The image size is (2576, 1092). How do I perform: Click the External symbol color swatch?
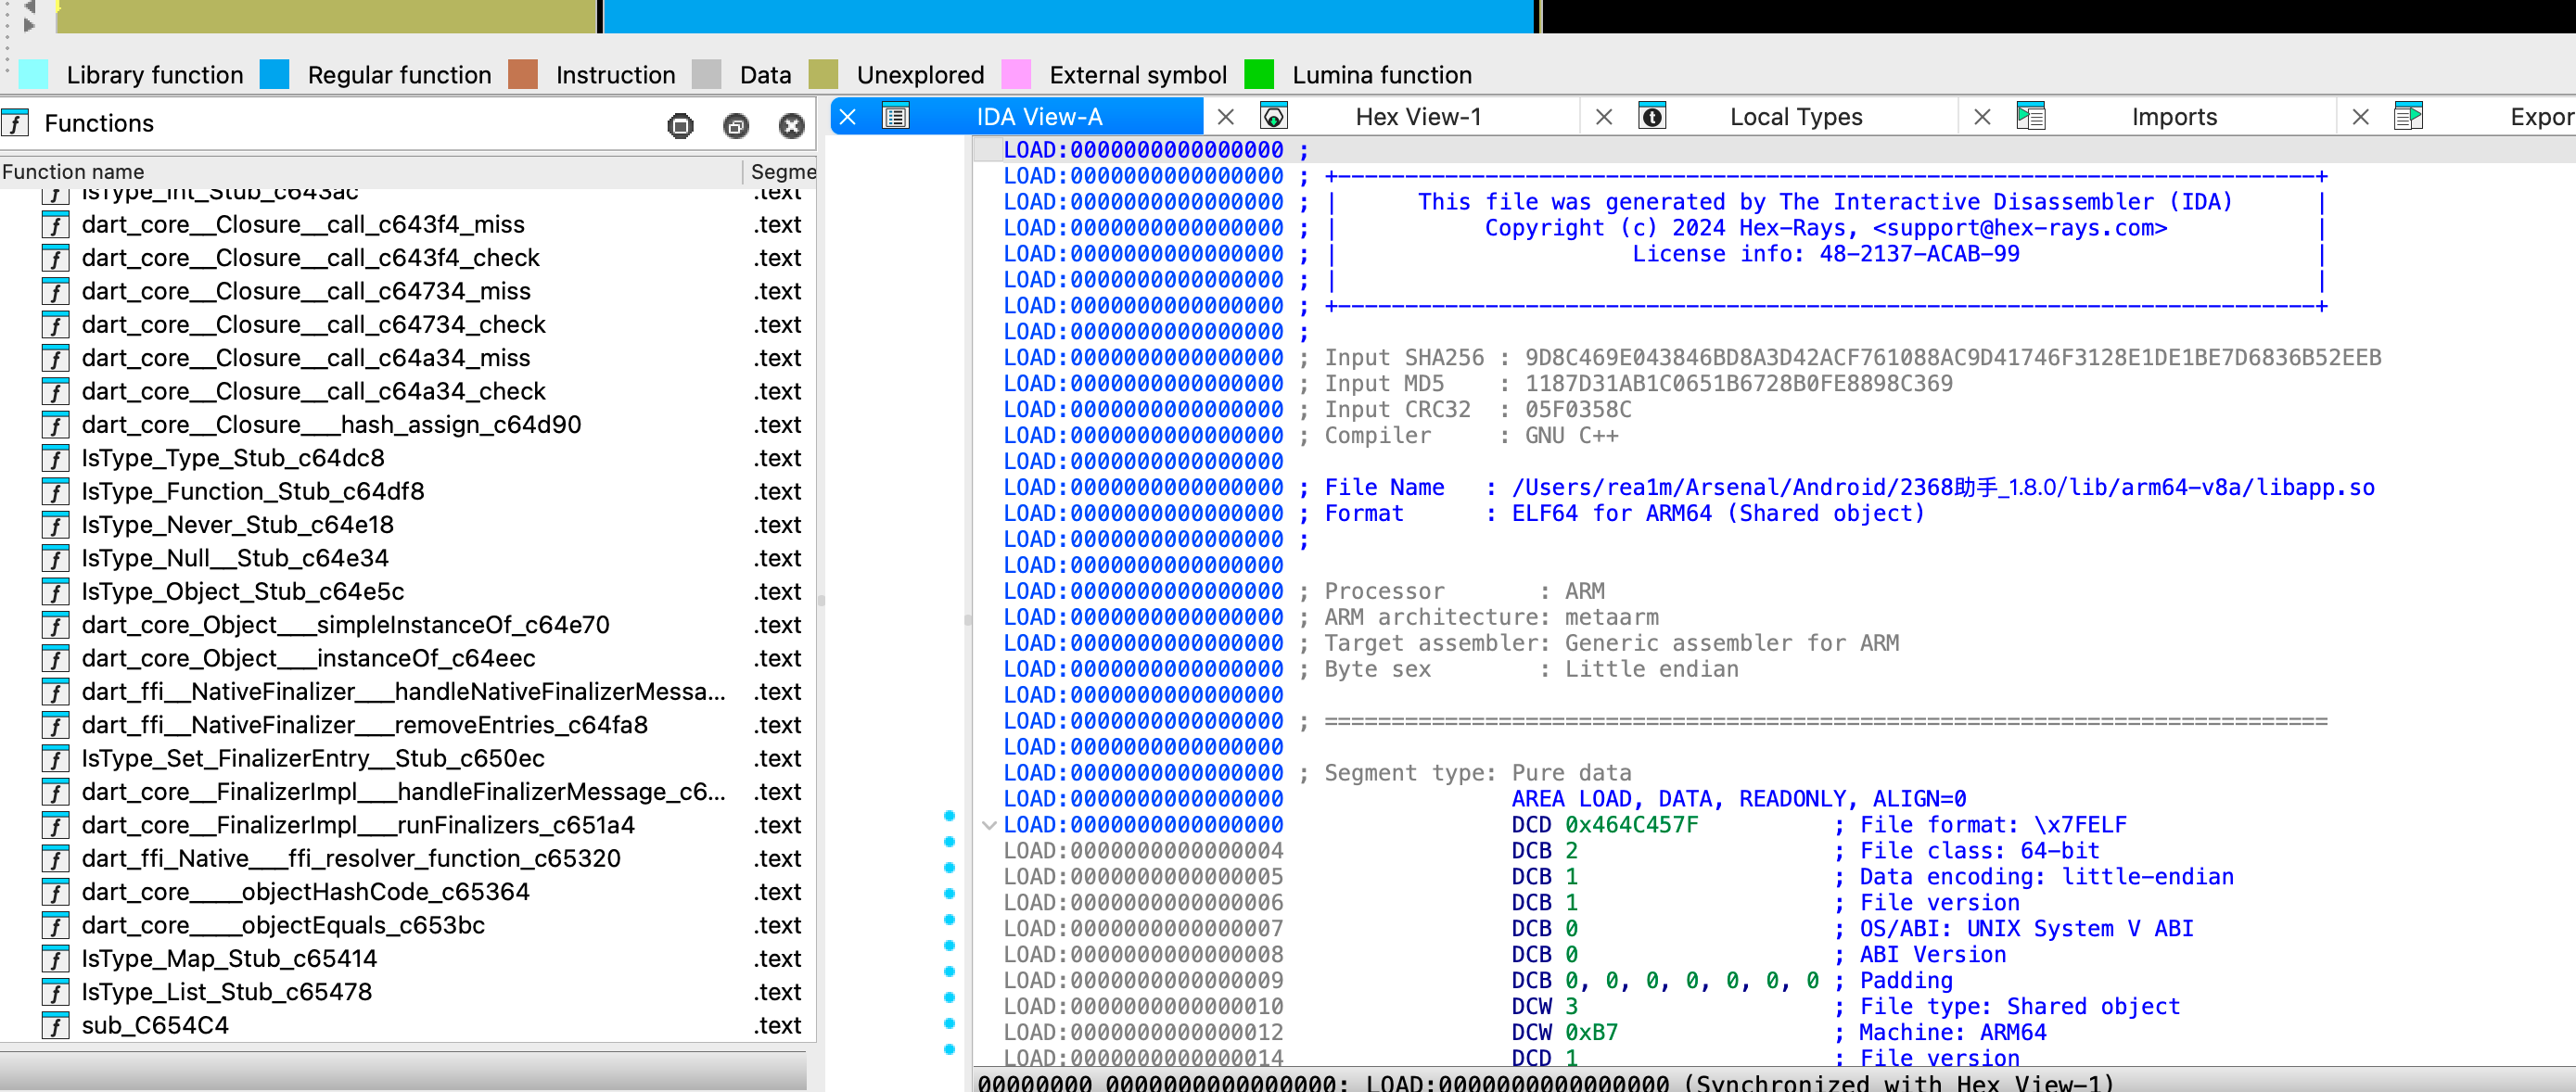pos(1016,74)
